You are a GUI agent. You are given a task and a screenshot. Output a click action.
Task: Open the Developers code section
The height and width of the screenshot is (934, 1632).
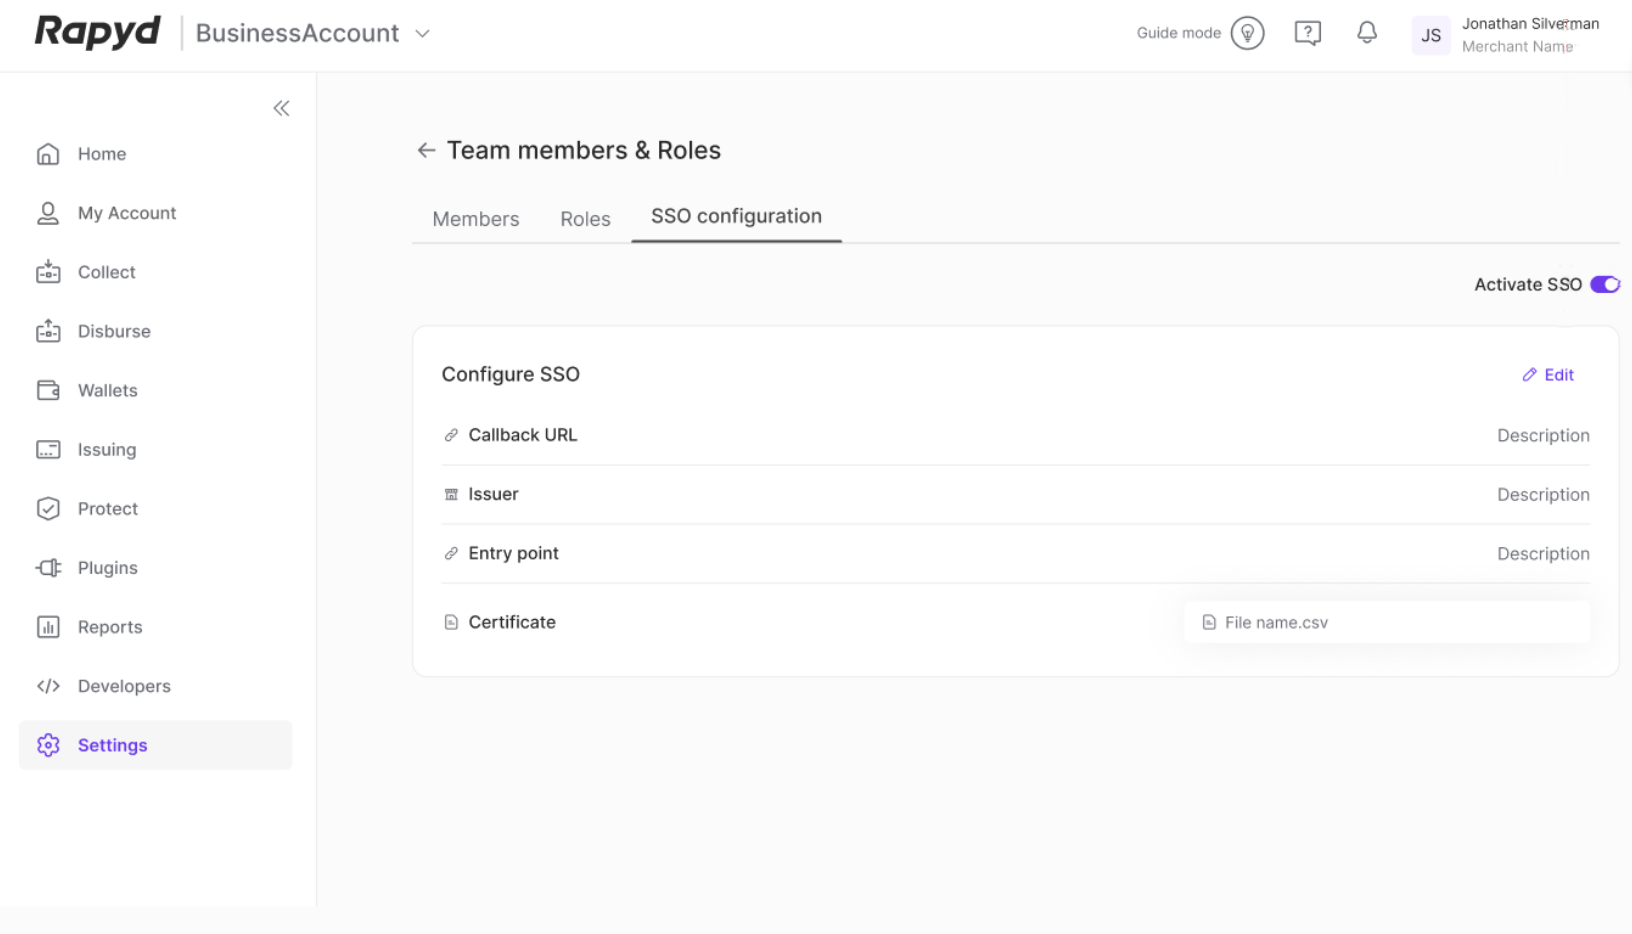pyautogui.click(x=123, y=686)
